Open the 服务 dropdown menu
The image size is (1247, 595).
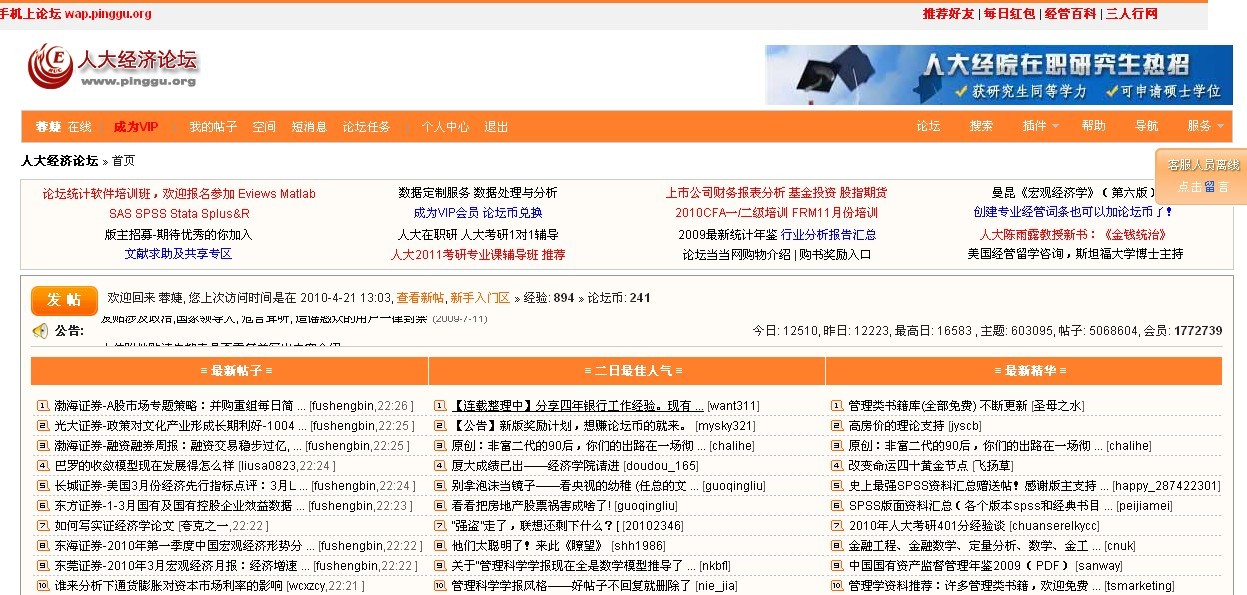click(x=1205, y=127)
